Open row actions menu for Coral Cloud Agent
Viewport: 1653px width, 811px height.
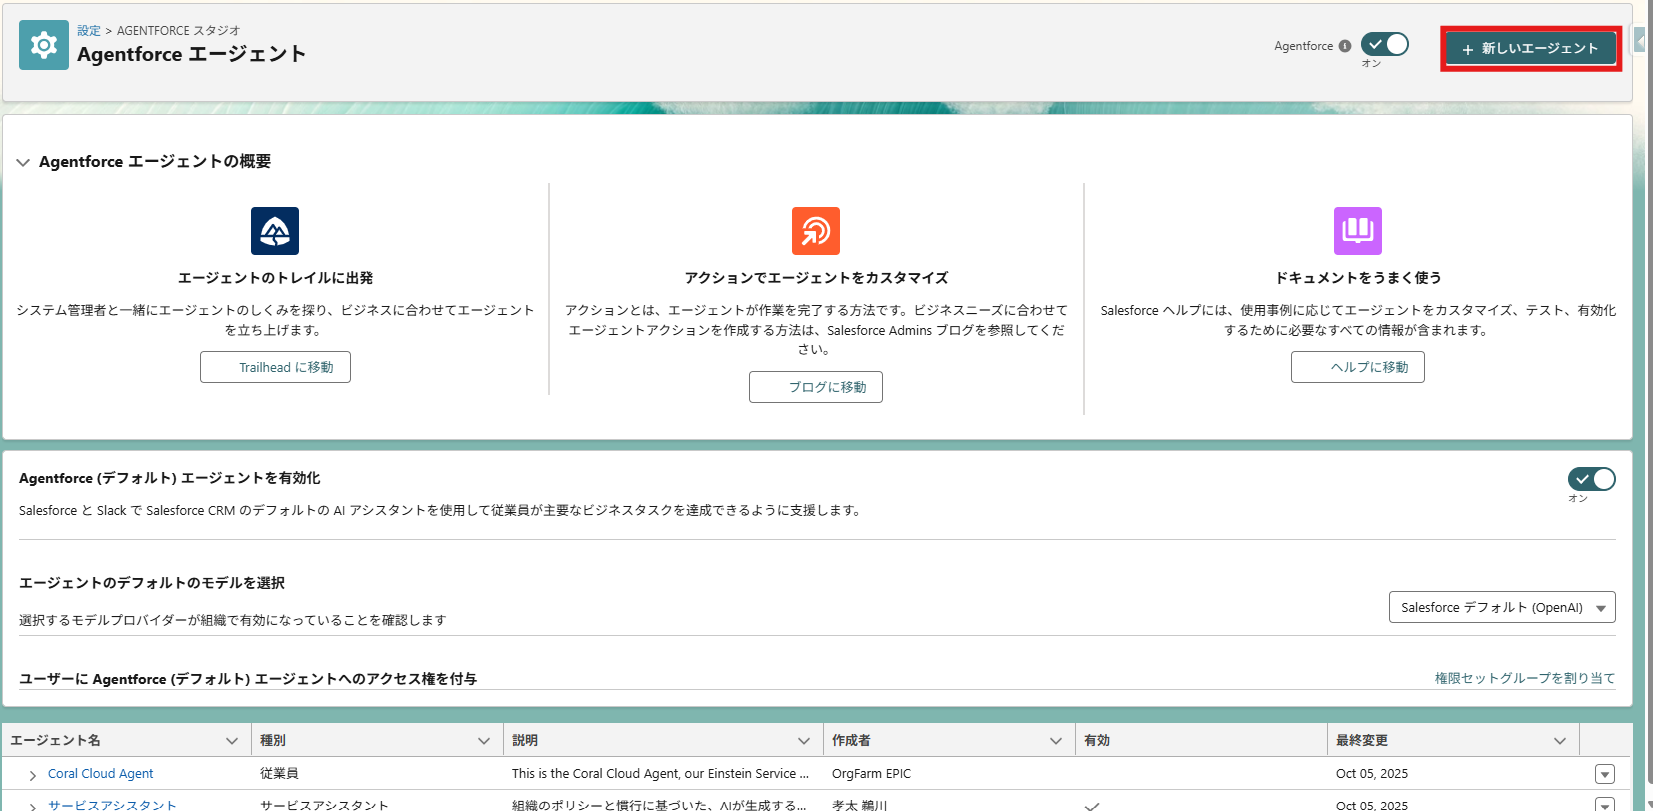point(1604,774)
